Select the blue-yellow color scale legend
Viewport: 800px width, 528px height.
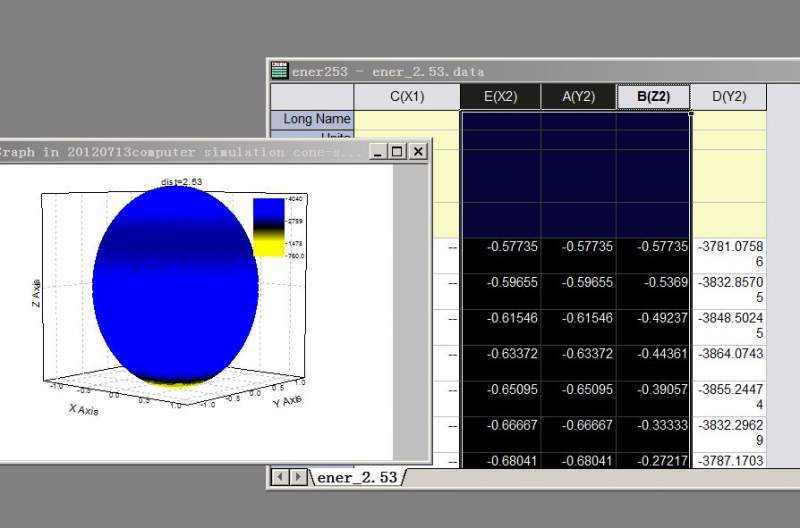tap(278, 227)
